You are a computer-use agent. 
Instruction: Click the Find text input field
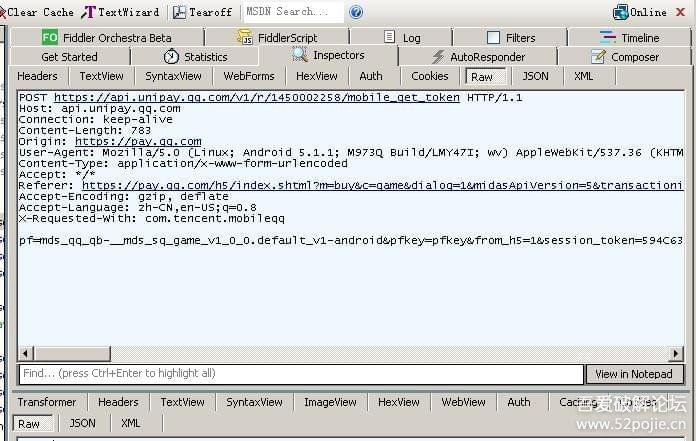pyautogui.click(x=301, y=374)
